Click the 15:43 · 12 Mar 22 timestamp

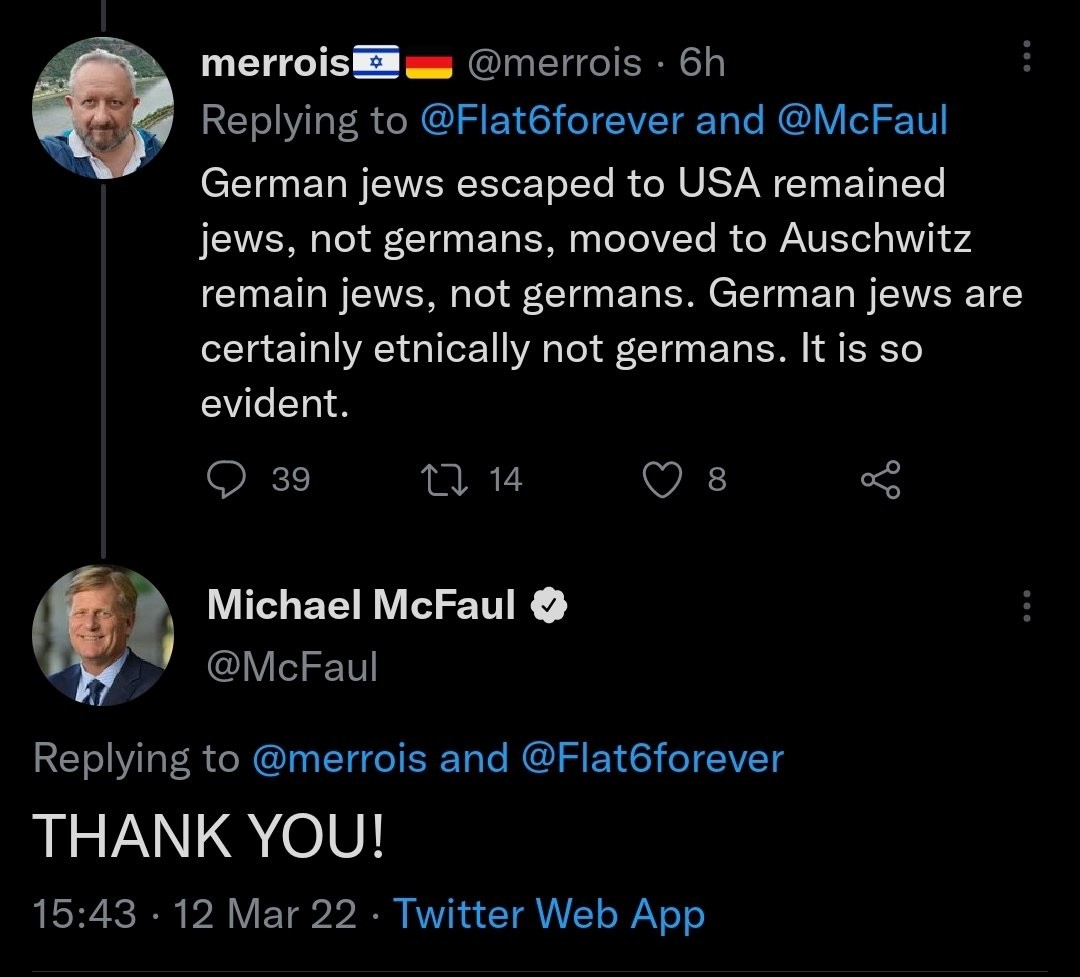tap(194, 914)
